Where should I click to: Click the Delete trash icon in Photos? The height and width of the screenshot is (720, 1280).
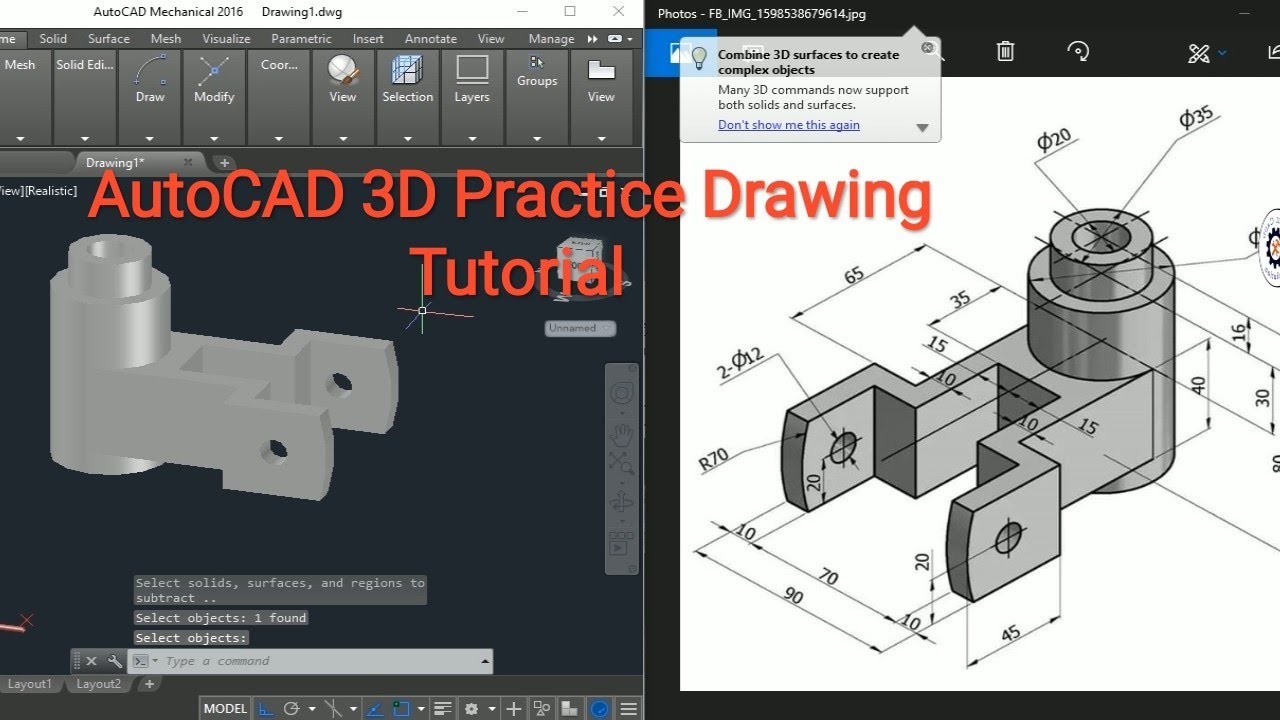tap(1006, 52)
